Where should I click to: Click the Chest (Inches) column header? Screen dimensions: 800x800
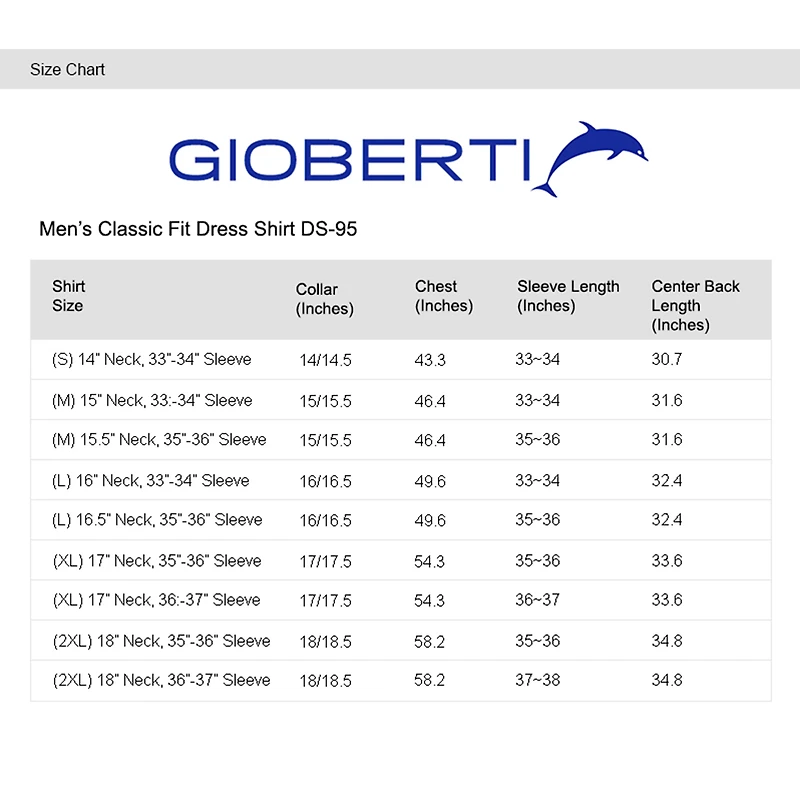click(444, 296)
